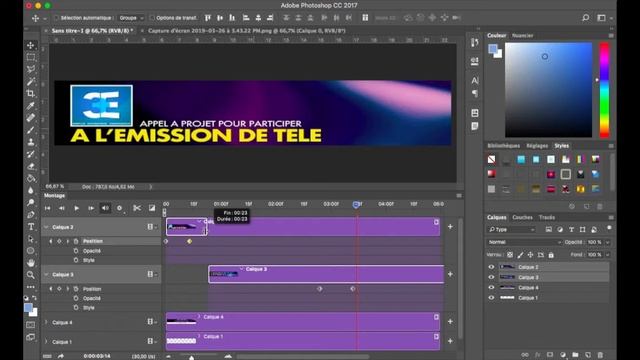Screen dimensions: 640x360
Task: Open the layer filter Type dropdown
Action: point(511,230)
